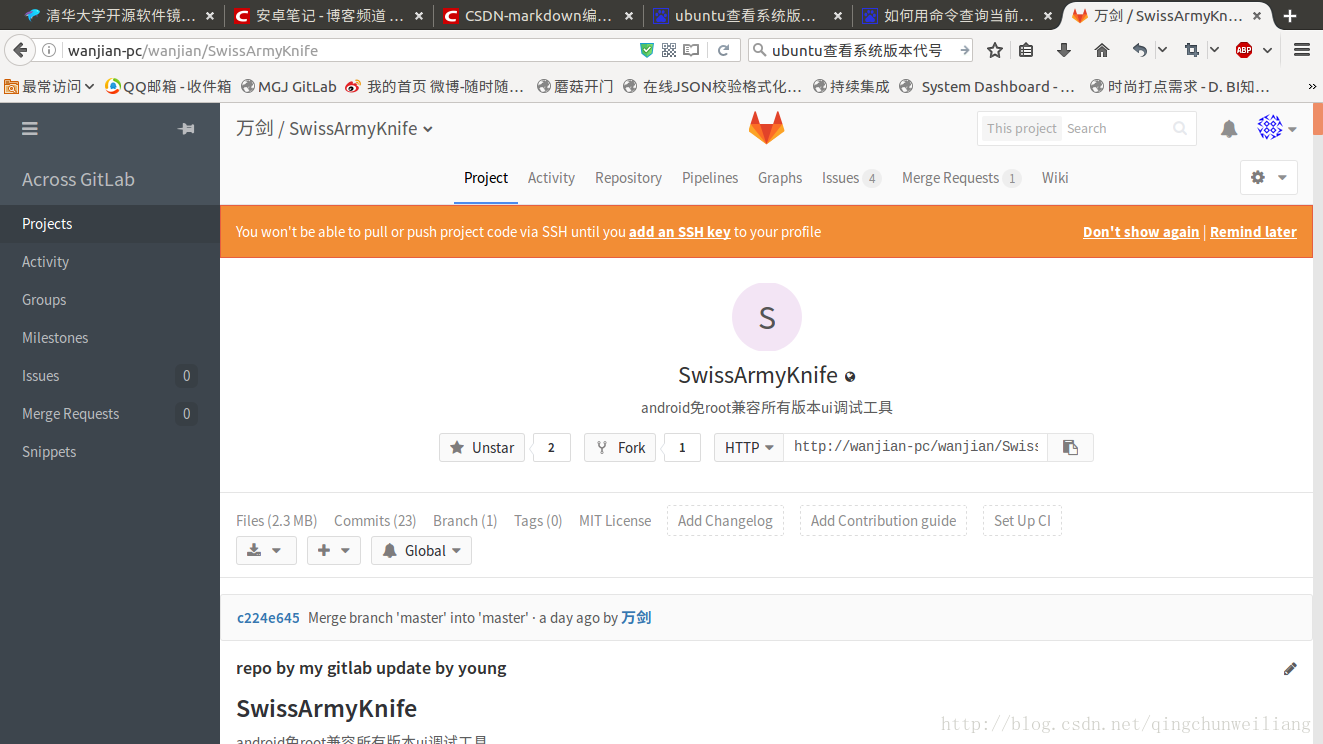This screenshot has width=1323, height=744.
Task: Open the Firefox hamburger menu
Action: (1302, 50)
